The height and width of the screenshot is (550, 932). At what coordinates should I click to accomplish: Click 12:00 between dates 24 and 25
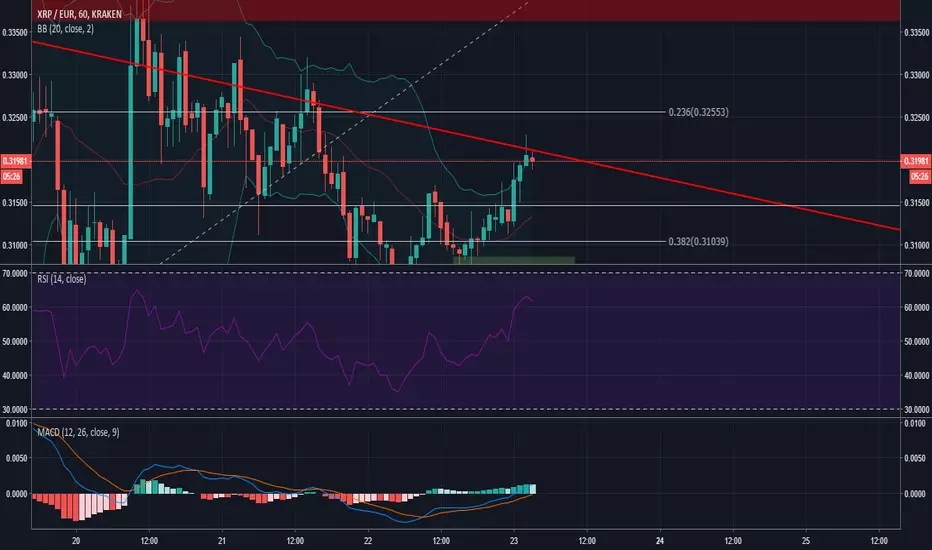coord(733,540)
